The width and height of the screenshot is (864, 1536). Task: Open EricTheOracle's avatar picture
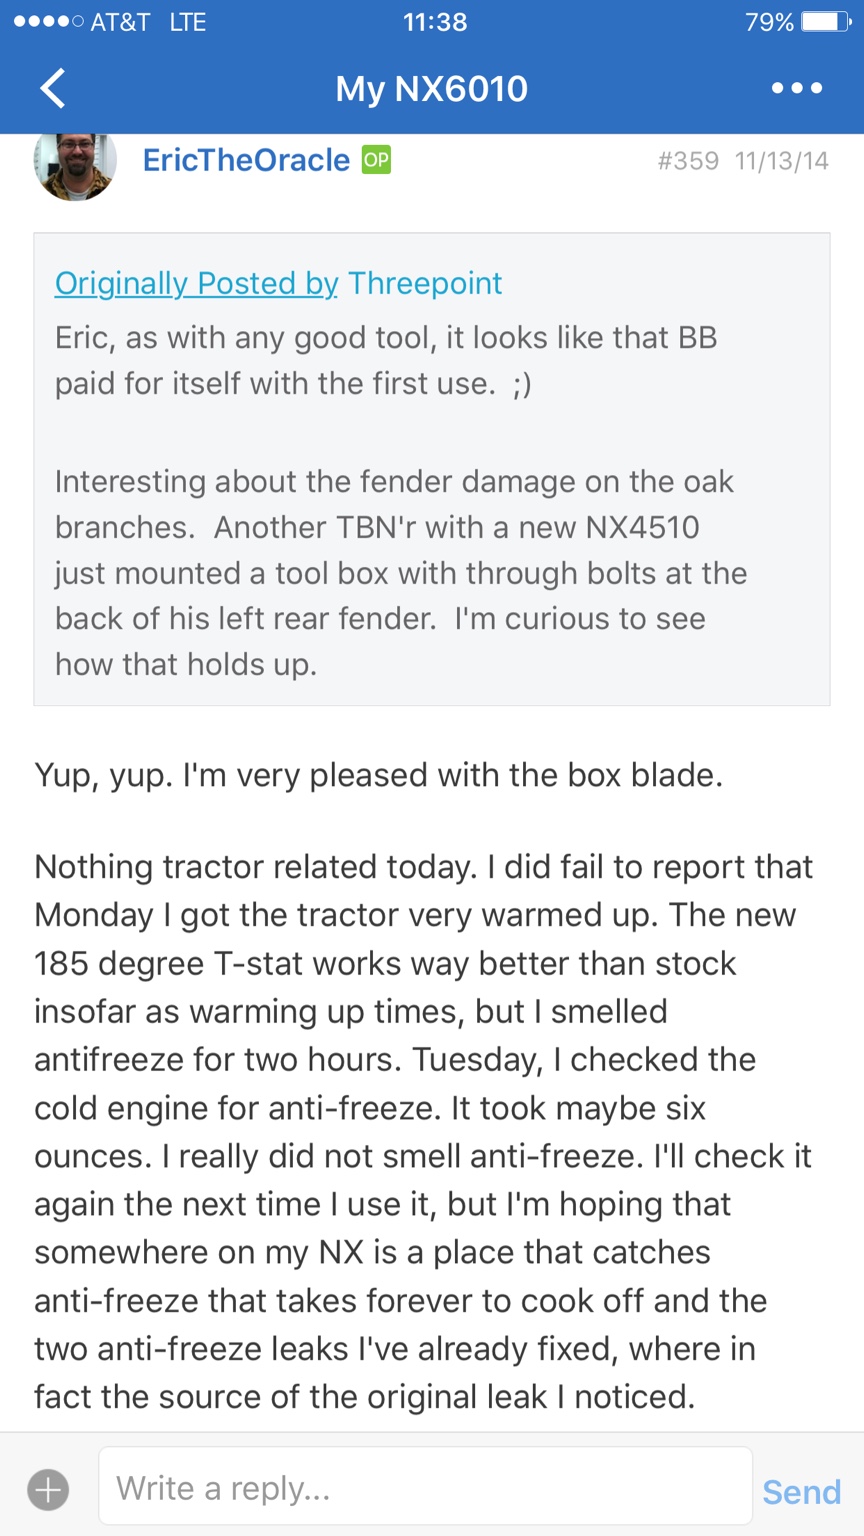pyautogui.click(x=75, y=162)
